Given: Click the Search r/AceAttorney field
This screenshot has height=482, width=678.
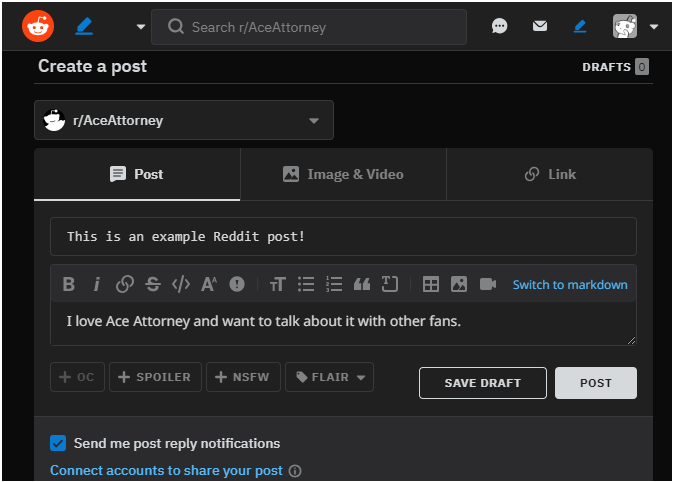Looking at the screenshot, I should tap(309, 27).
